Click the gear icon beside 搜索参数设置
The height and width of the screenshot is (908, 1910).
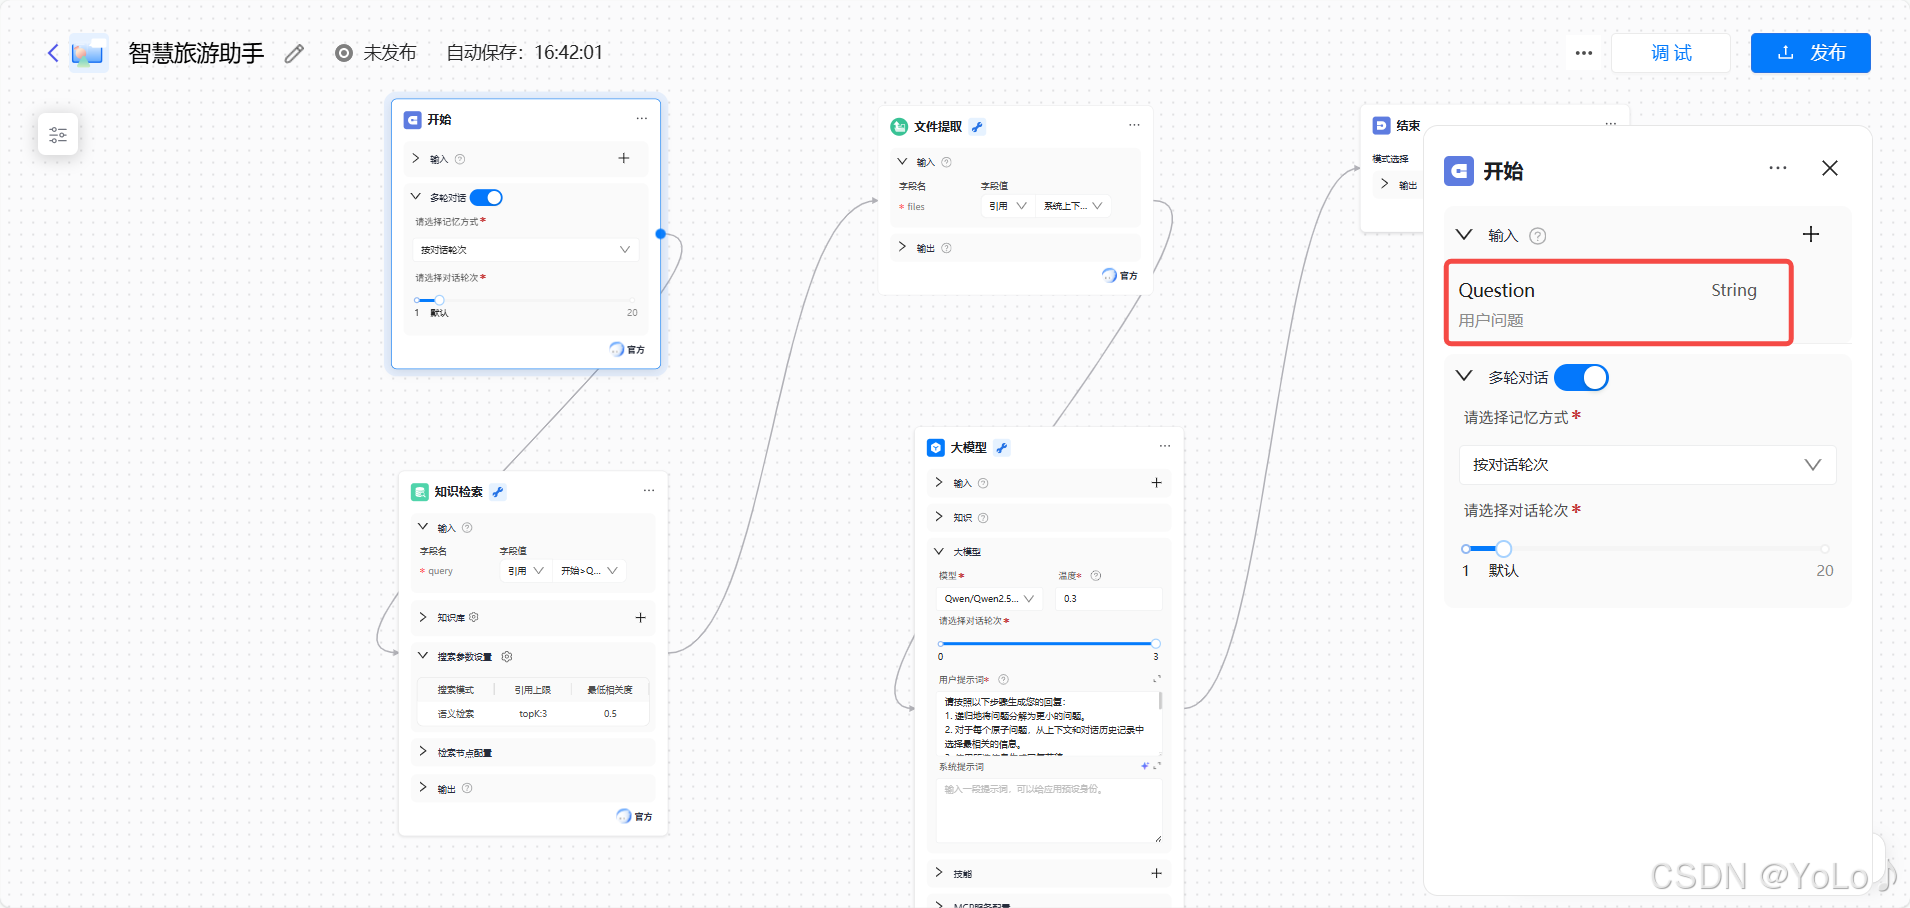[507, 656]
